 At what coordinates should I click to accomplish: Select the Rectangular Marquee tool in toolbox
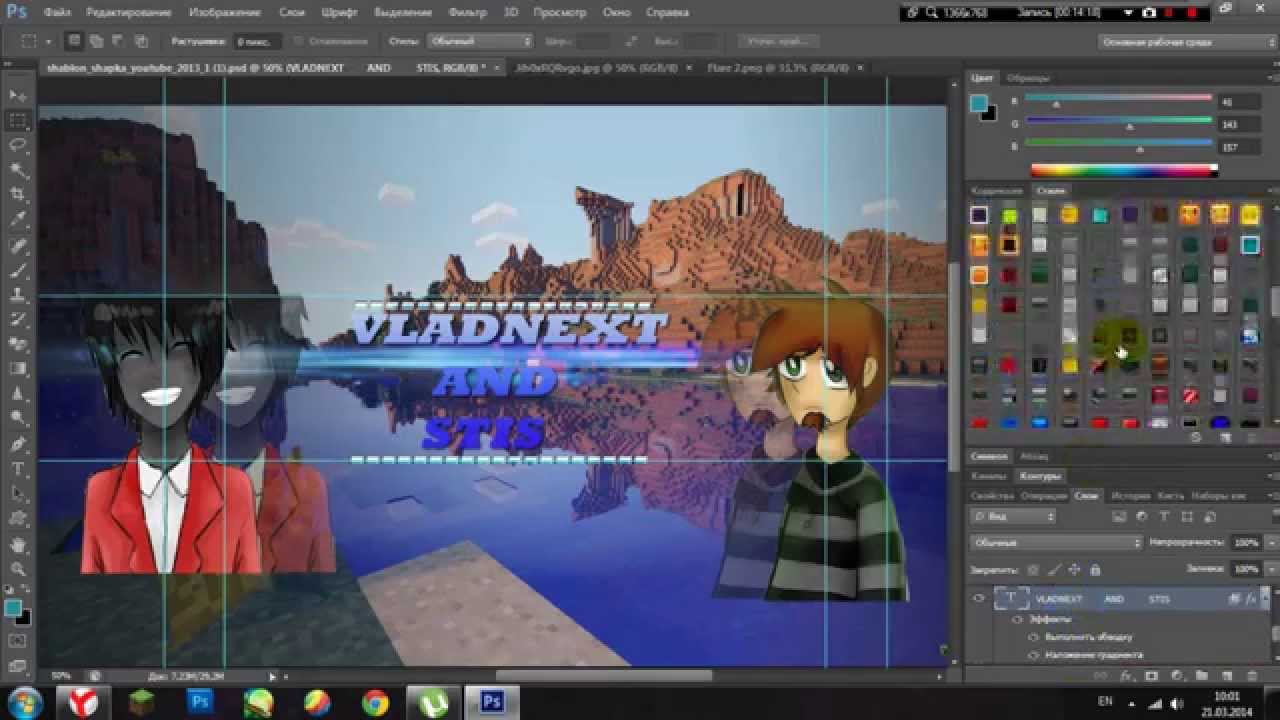click(x=18, y=120)
